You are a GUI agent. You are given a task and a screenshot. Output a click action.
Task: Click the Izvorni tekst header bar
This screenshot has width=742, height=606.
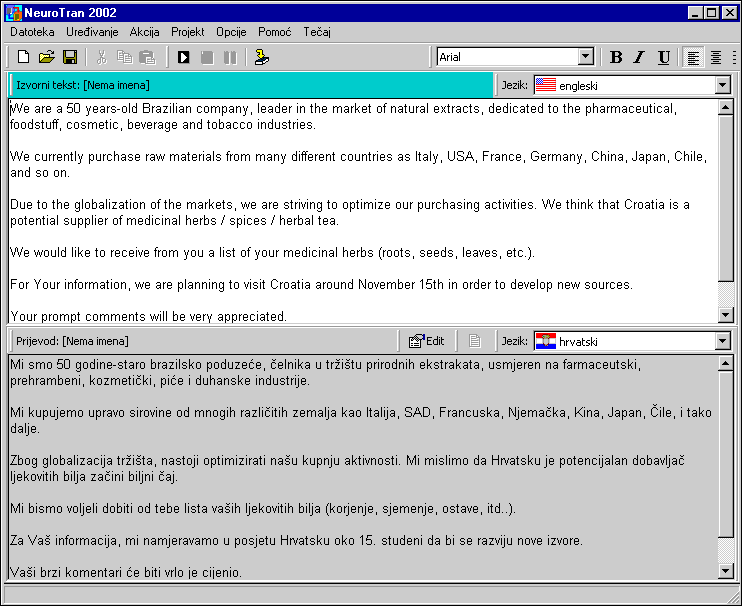(251, 85)
